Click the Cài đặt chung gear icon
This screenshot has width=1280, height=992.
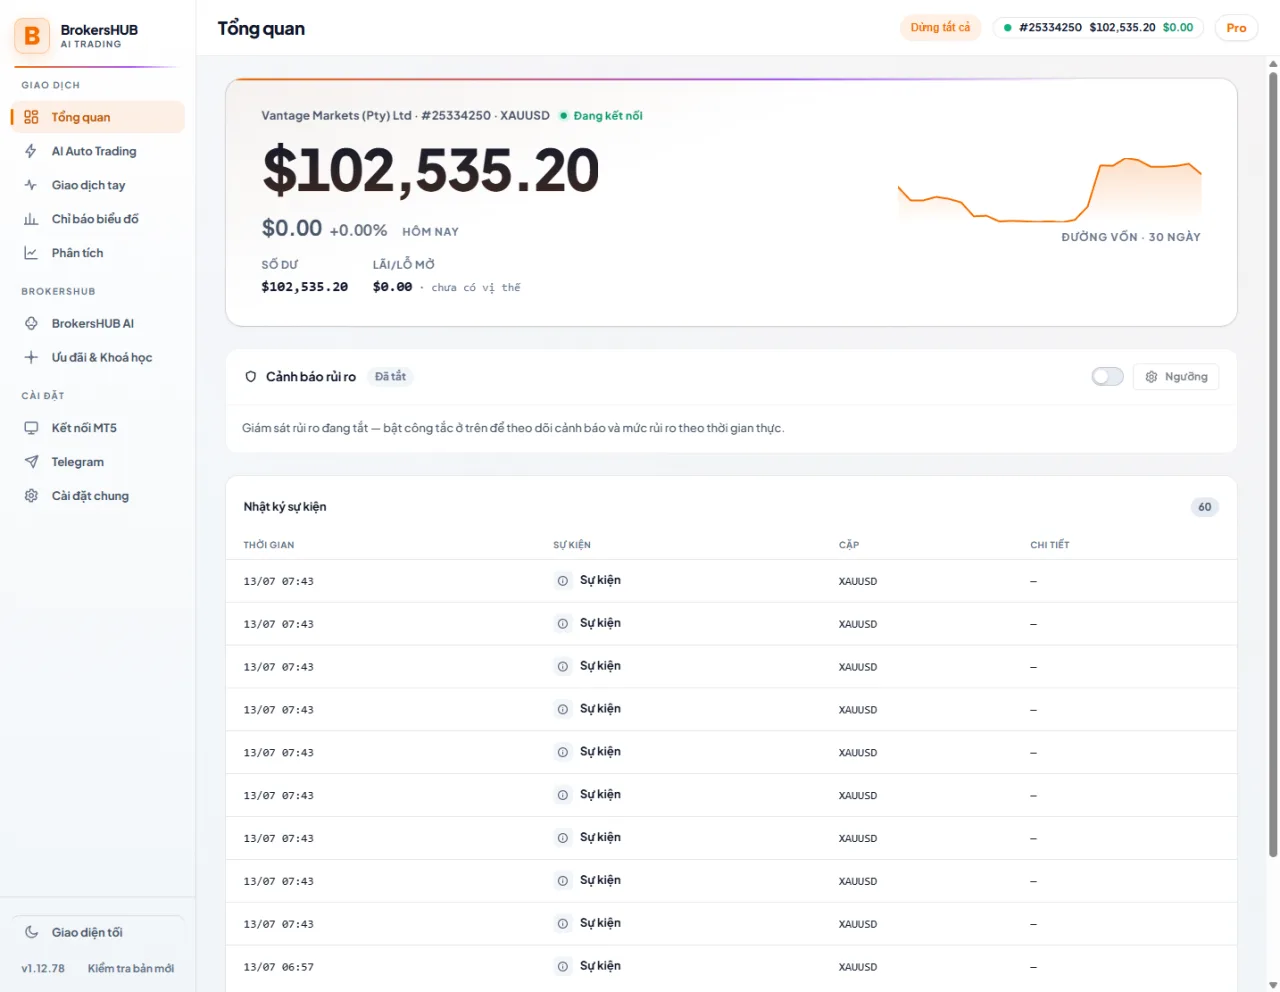tap(31, 496)
